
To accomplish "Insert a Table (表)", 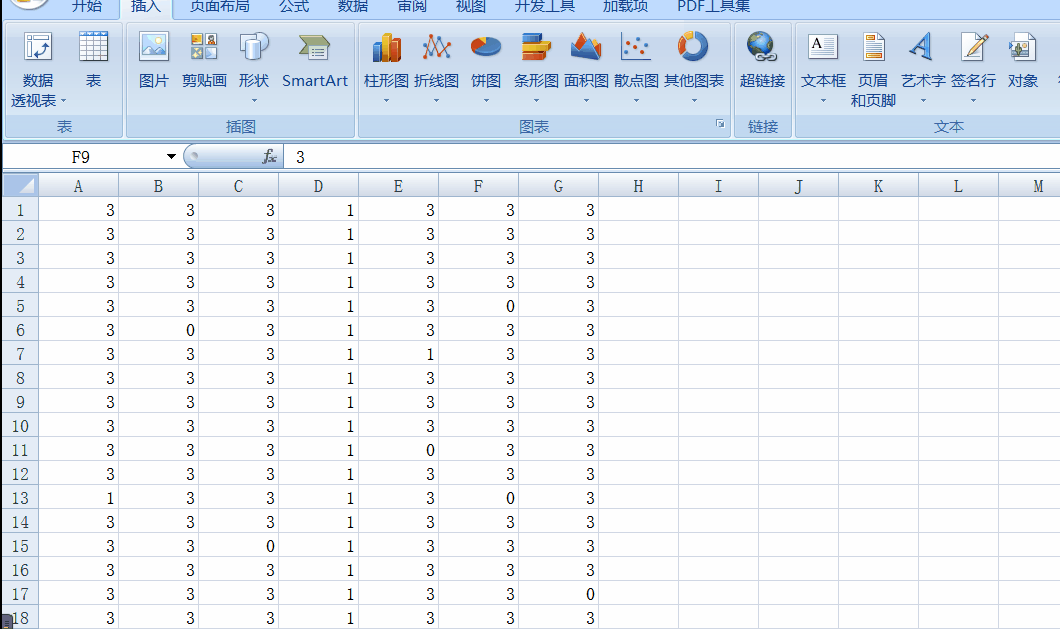I will 93,61.
